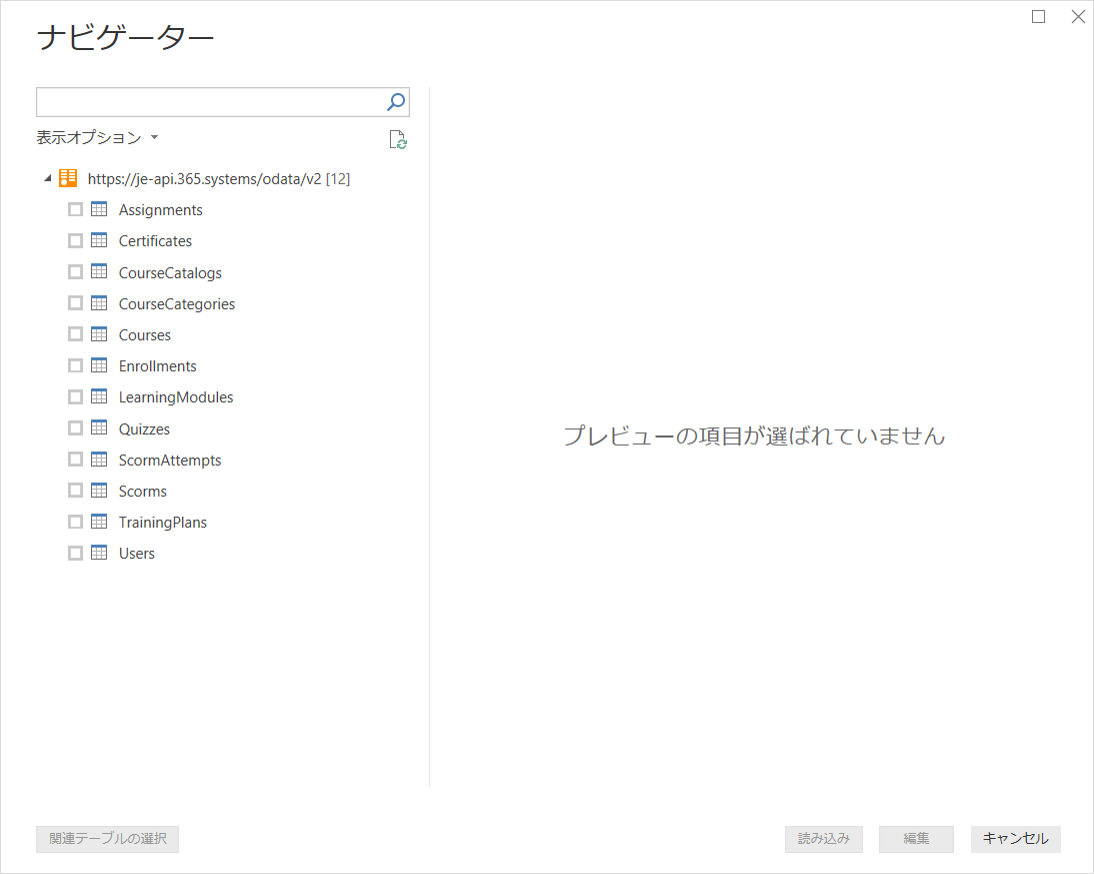Tick the Users checkbox

[x=75, y=553]
